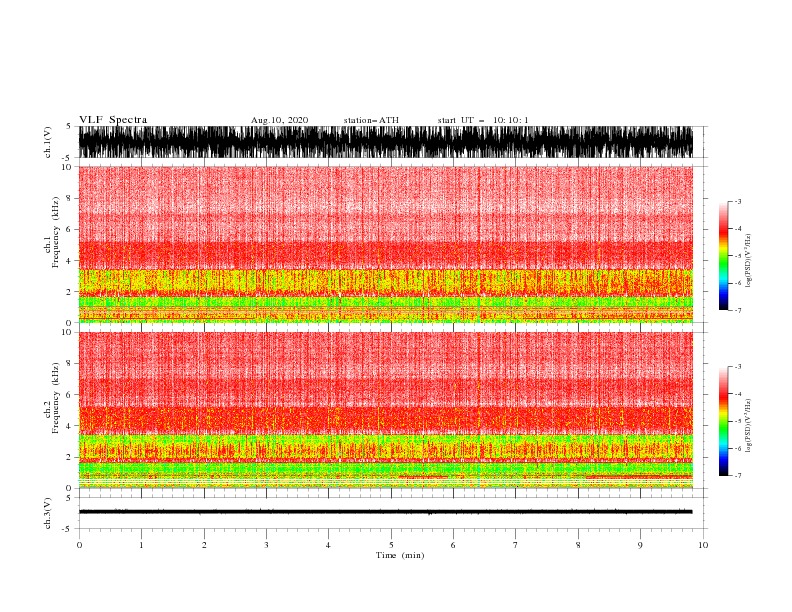Click the time axis tick label "2"
Viewport: 792px width, 612px height.
pyautogui.click(x=204, y=545)
